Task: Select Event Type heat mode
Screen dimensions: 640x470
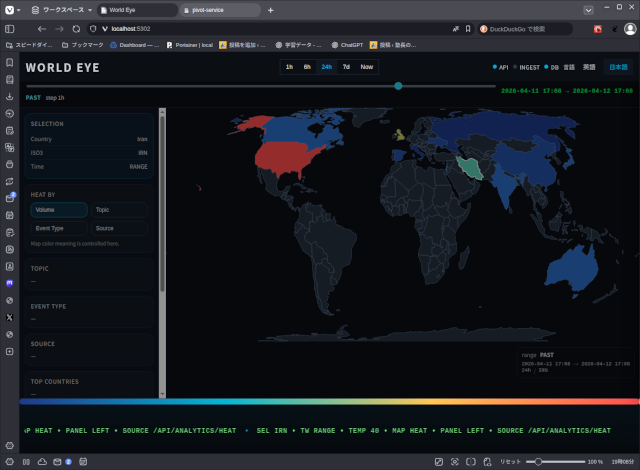Action: click(x=59, y=228)
